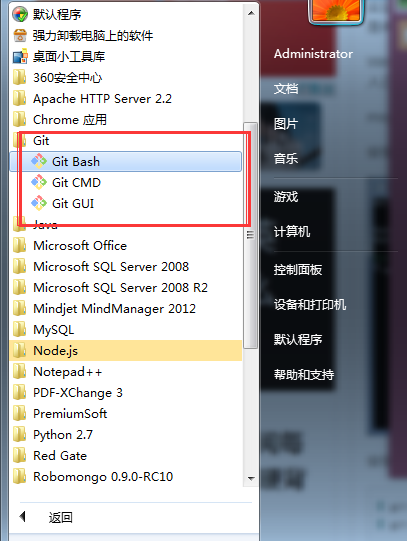The height and width of the screenshot is (541, 407).
Task: Expand the Microsoft SQL Server 2008 R2 folder
Action: click(126, 288)
